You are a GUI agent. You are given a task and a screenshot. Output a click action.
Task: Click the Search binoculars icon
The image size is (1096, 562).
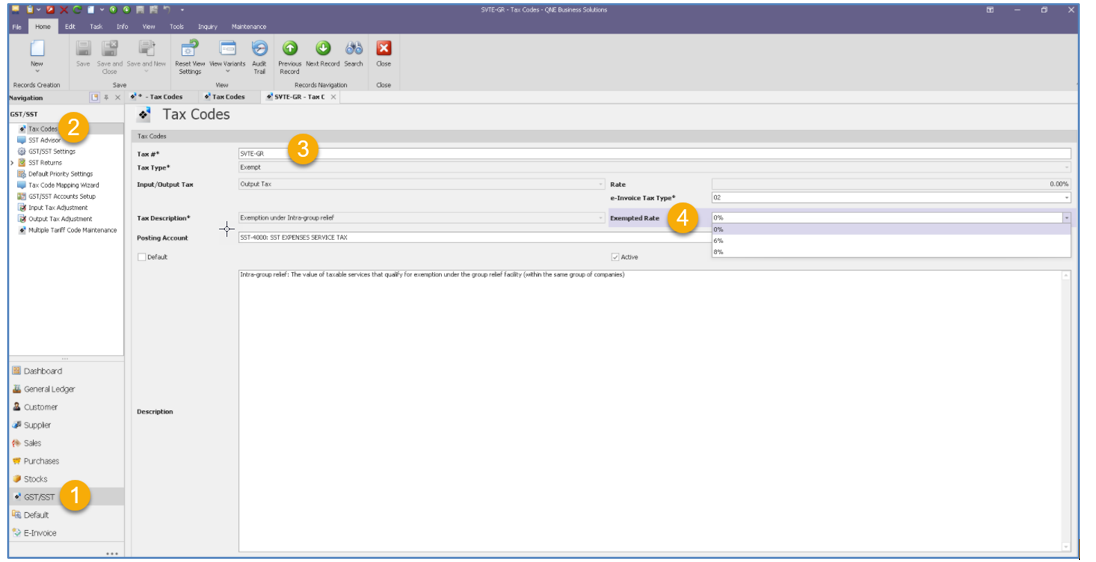[354, 48]
